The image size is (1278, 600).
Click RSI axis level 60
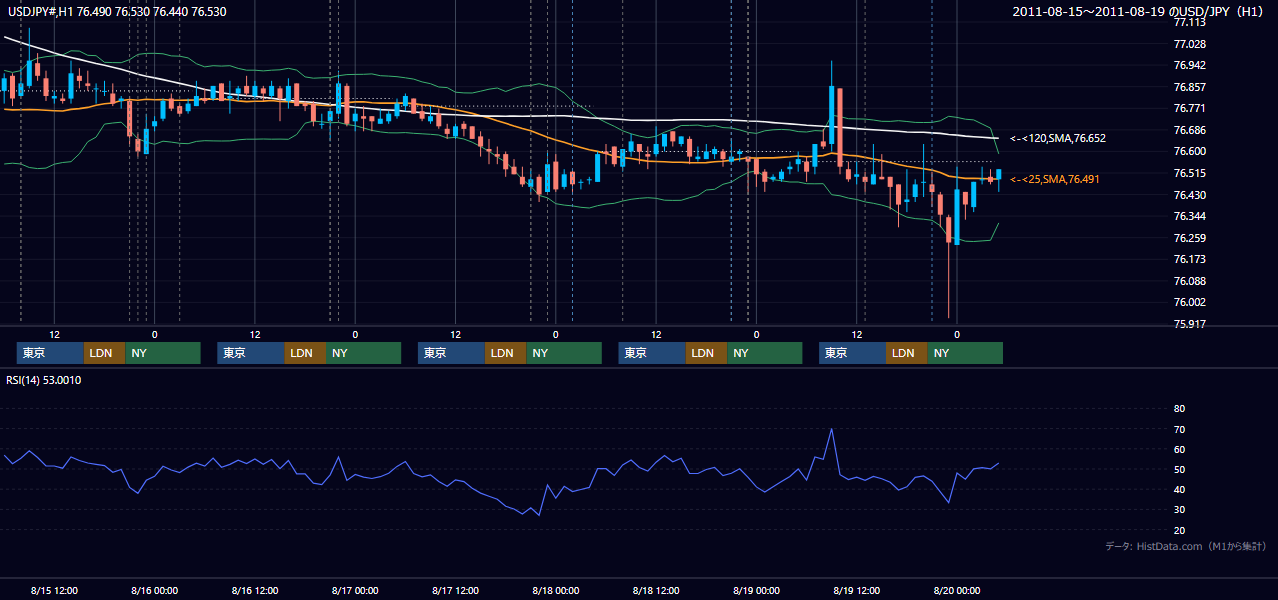point(1179,449)
